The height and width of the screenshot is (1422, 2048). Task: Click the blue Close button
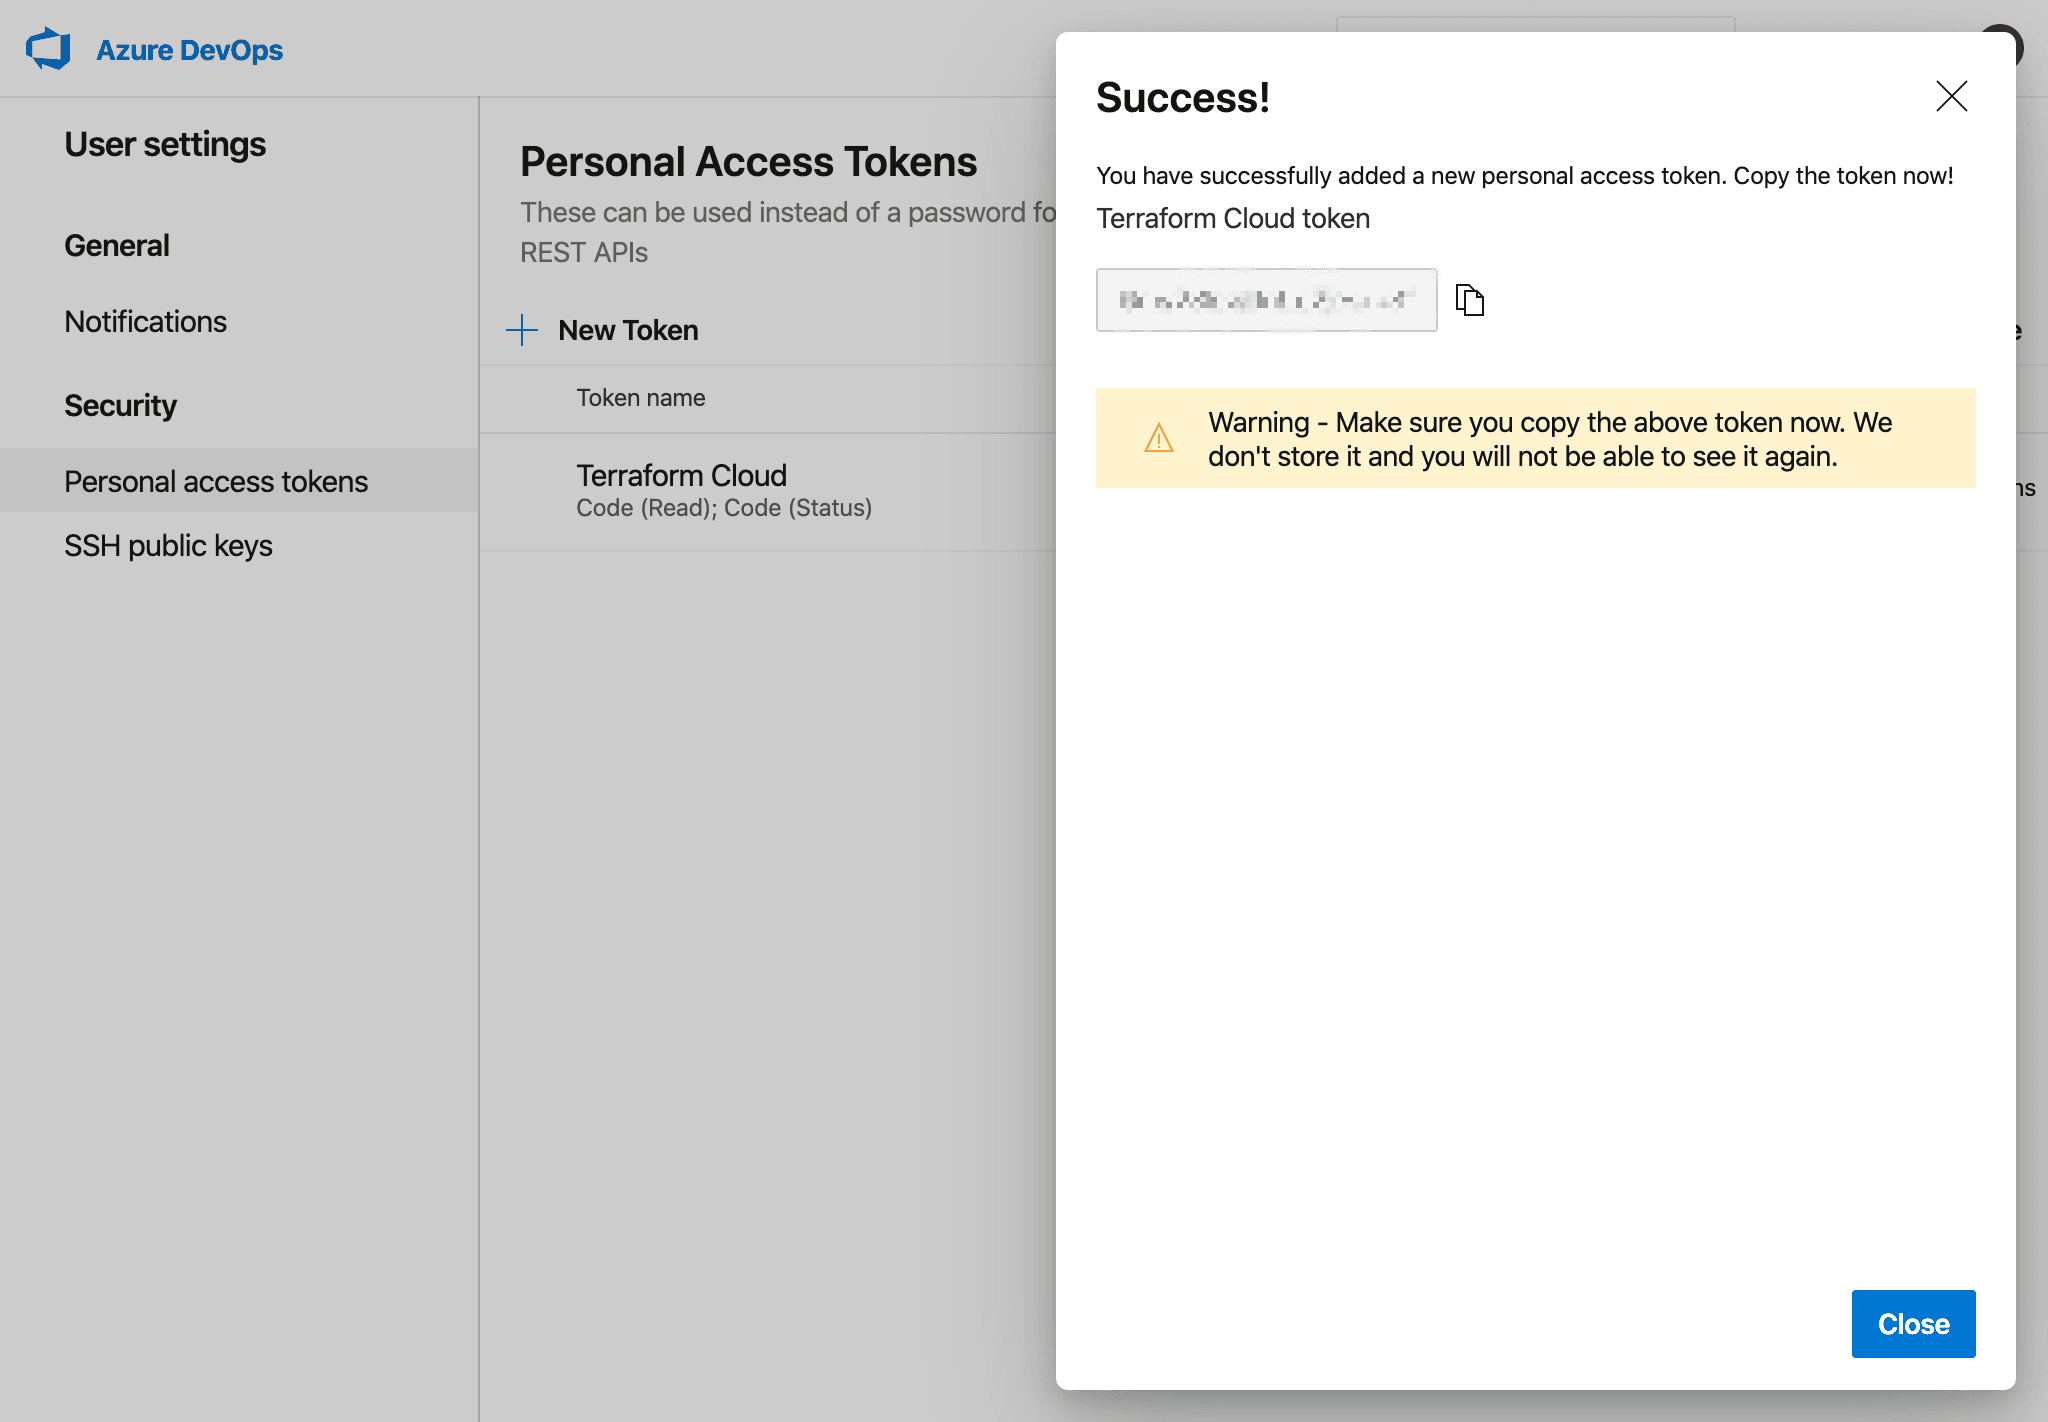tap(1913, 1323)
